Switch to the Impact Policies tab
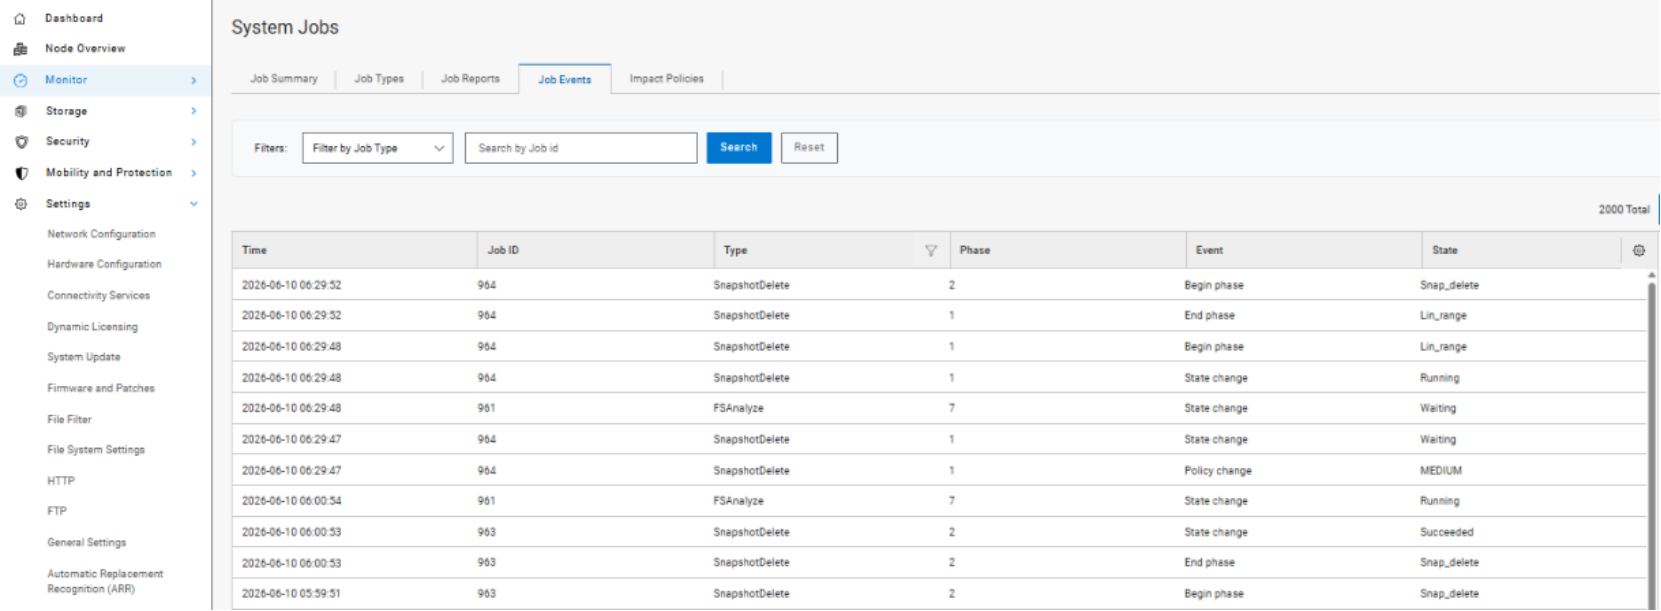Viewport: 1661px width, 611px height. point(666,79)
